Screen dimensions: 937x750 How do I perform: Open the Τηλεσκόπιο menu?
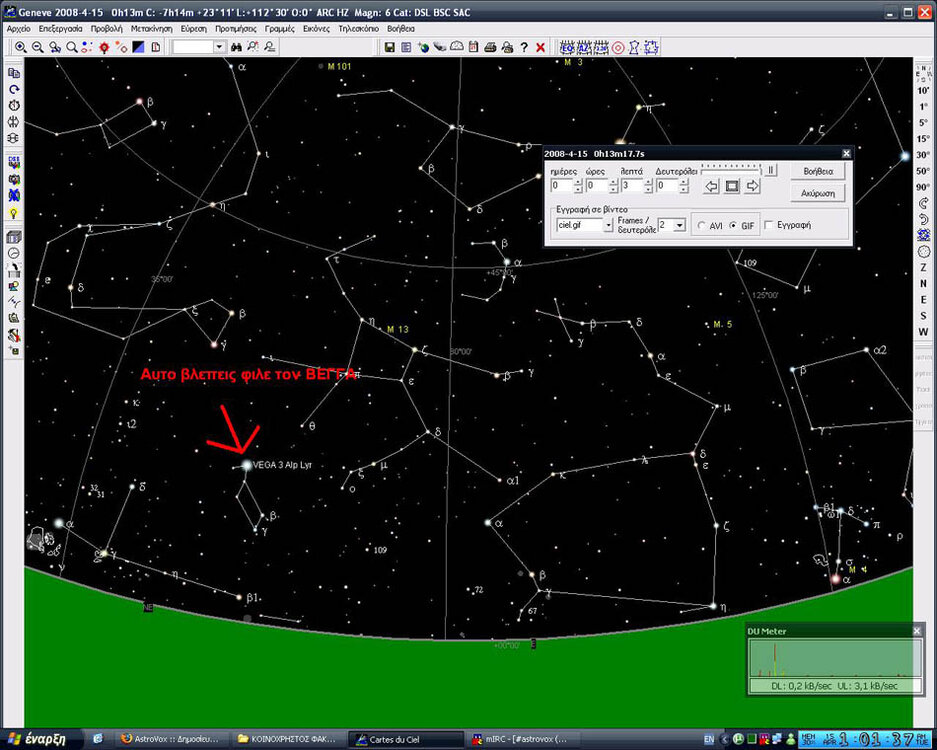click(x=358, y=29)
